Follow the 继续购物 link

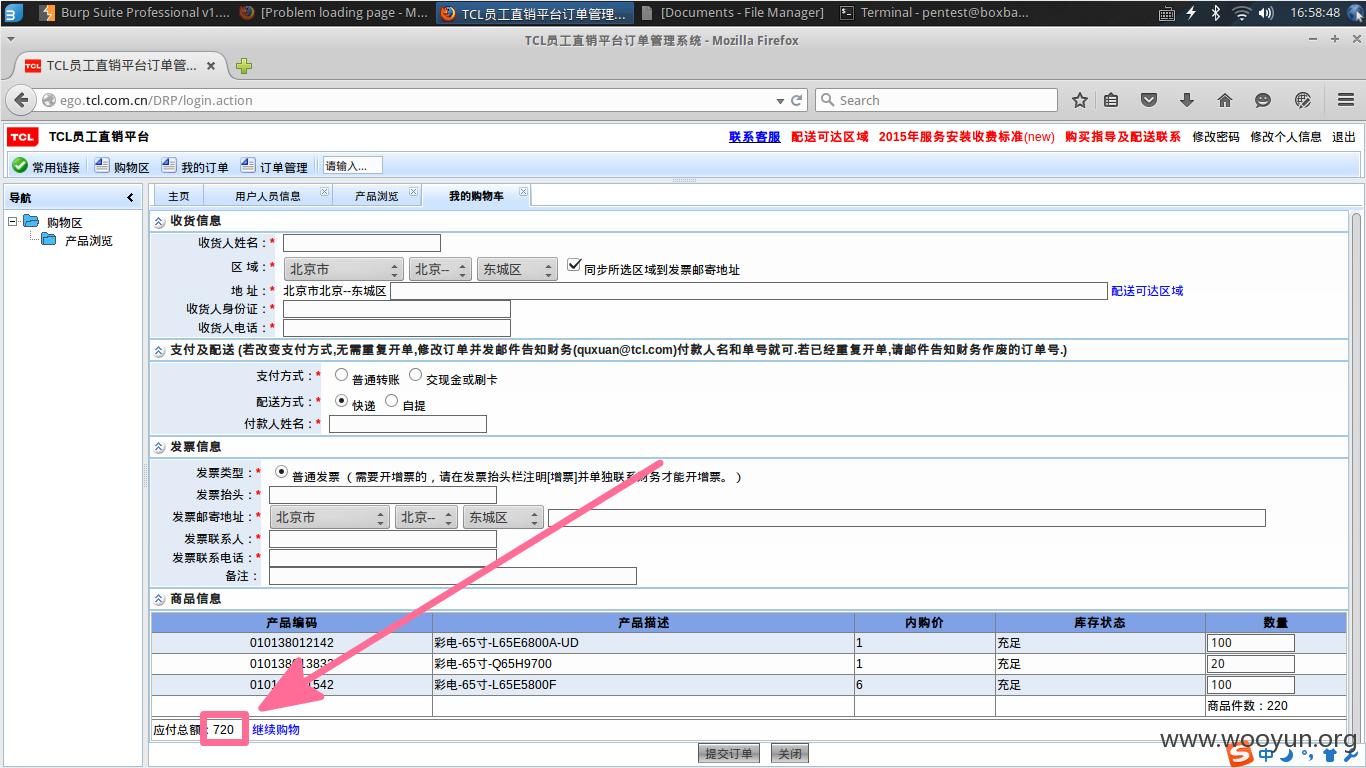275,729
